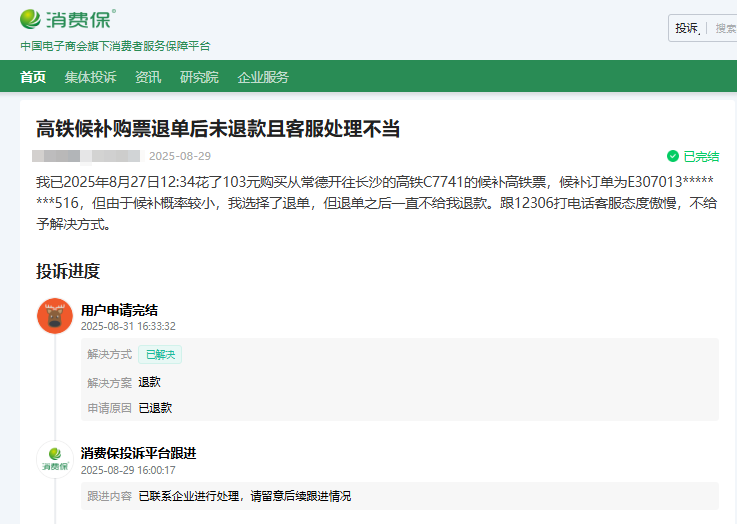The width and height of the screenshot is (737, 524).
Task: Click the slogan 中国电子商会旗下消费者服务保障平台
Action: click(x=116, y=46)
